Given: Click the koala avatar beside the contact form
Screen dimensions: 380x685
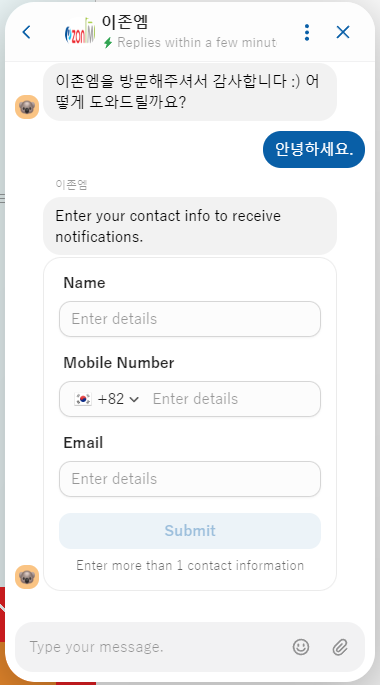Looking at the screenshot, I should click(27, 577).
